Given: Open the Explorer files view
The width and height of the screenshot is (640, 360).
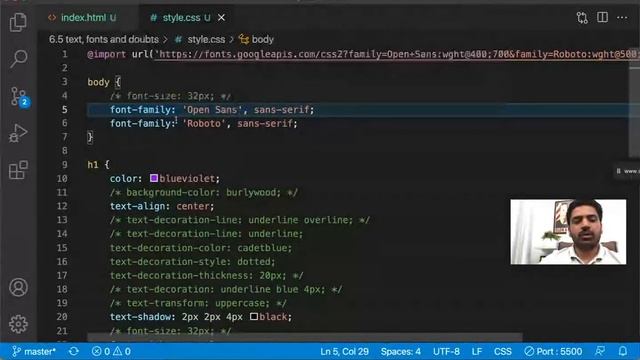Looking at the screenshot, I should [18, 22].
